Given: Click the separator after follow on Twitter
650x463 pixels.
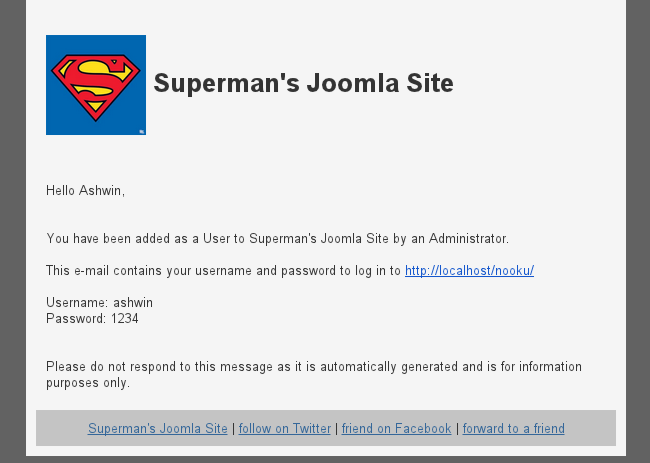Looking at the screenshot, I should (336, 428).
